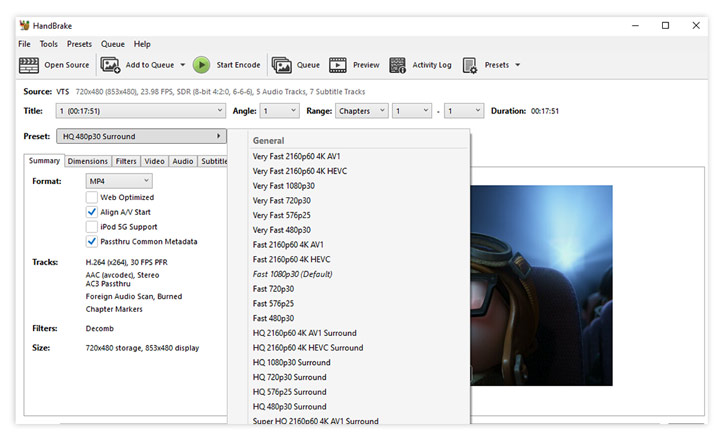Click the Start Encode label
This screenshot has width=720, height=441.
pos(238,65)
